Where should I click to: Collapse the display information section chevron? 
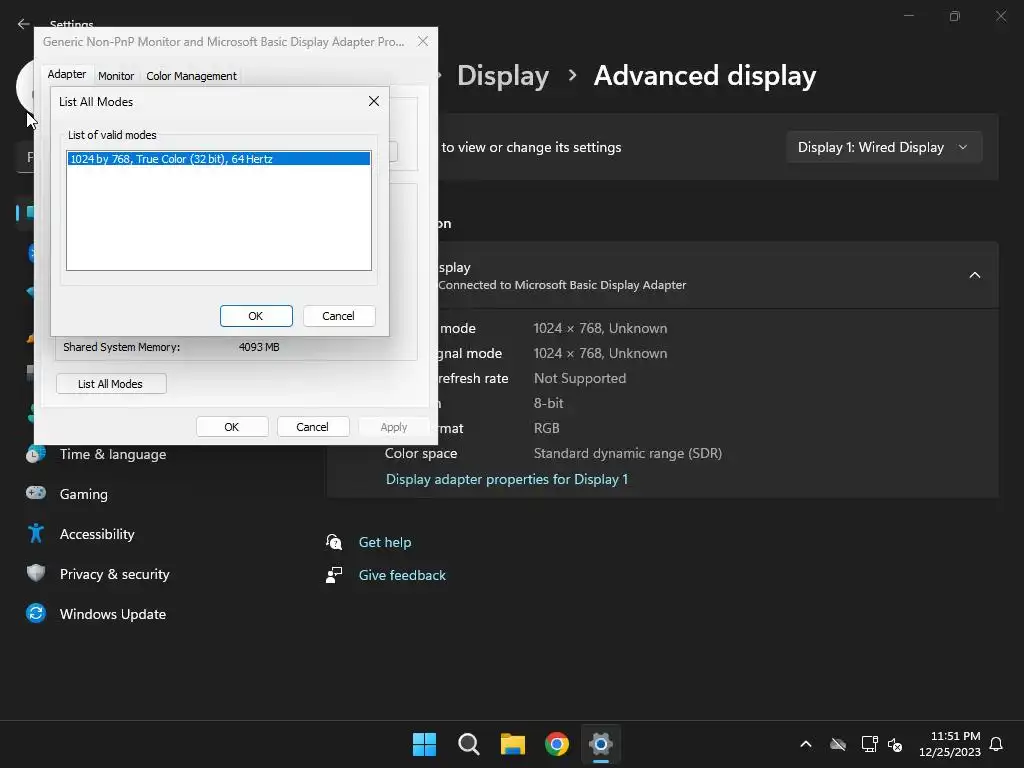(974, 276)
